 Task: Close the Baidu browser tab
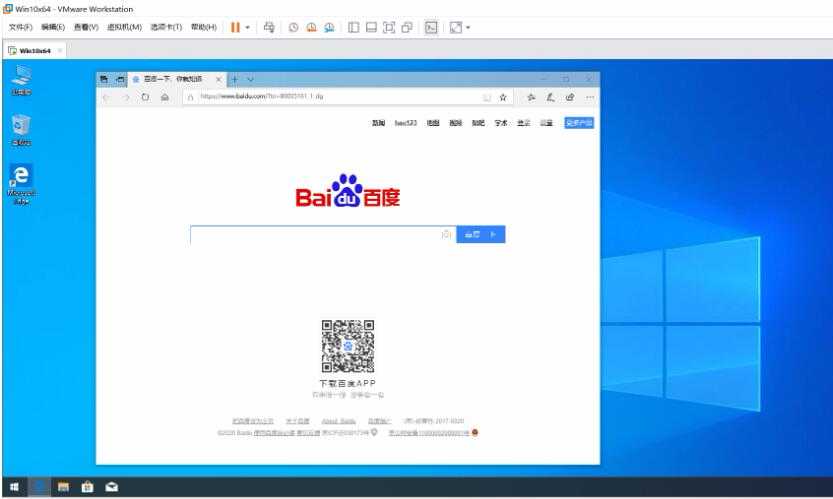pos(218,79)
